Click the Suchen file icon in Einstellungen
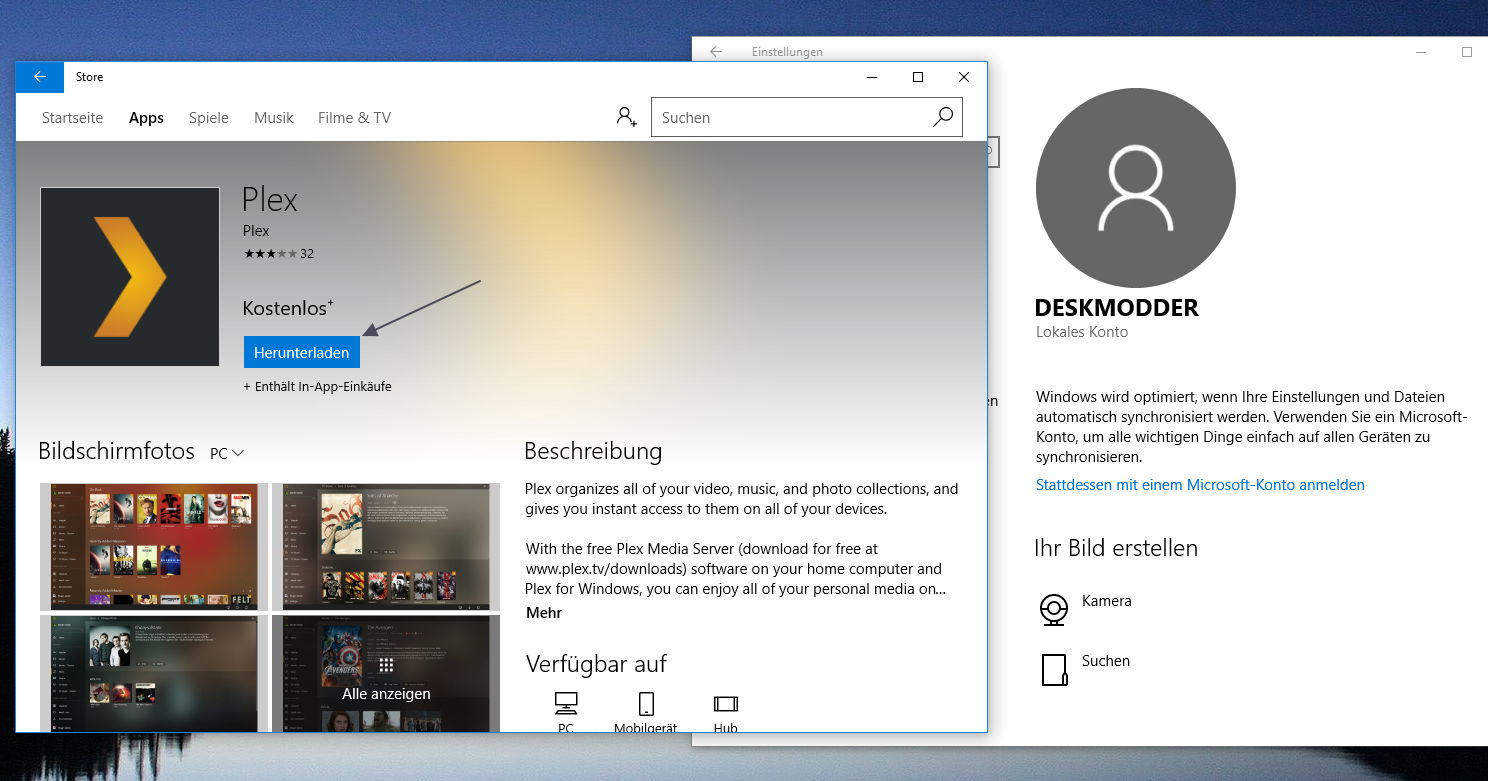This screenshot has width=1488, height=781. click(x=1054, y=670)
